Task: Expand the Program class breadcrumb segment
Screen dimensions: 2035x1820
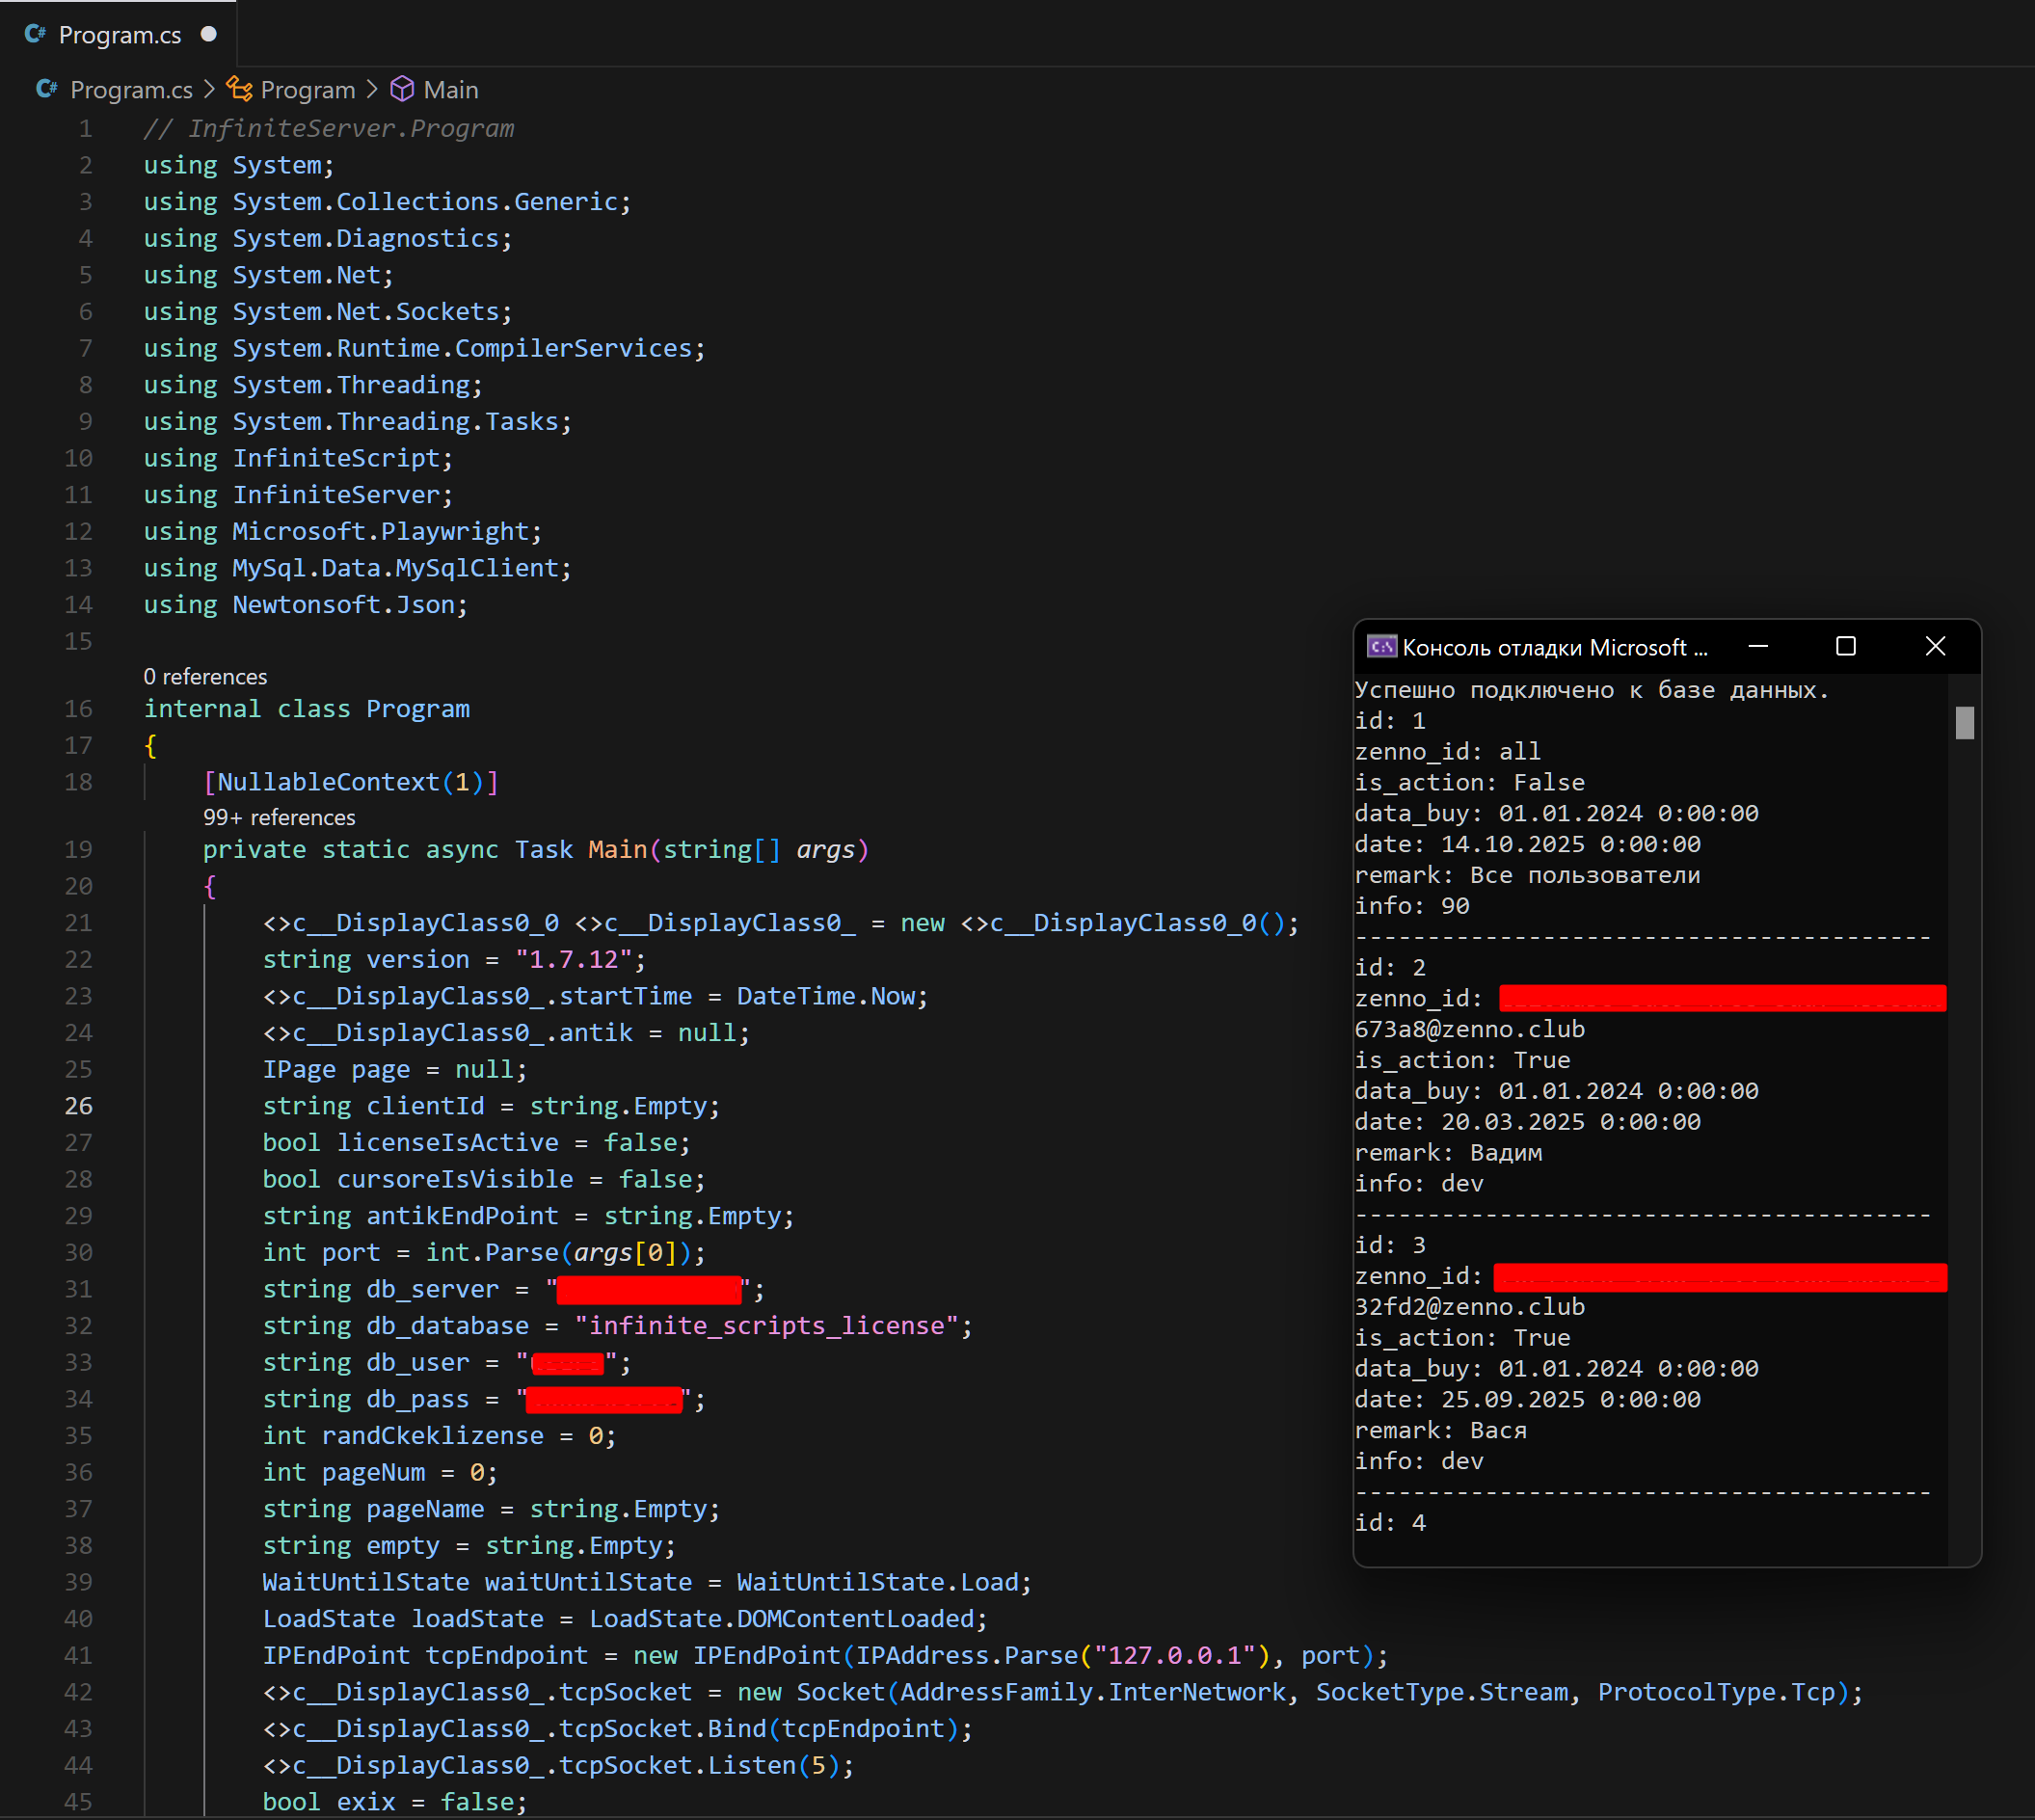Action: pos(307,90)
